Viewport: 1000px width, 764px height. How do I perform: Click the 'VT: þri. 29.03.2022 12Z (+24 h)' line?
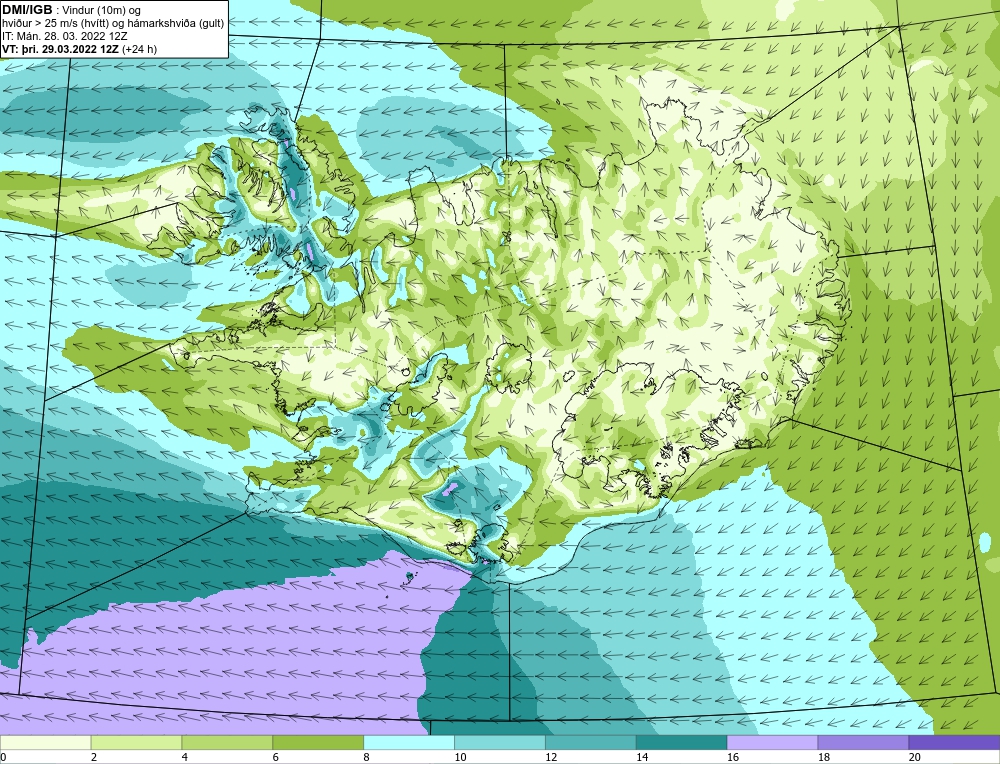[79, 49]
